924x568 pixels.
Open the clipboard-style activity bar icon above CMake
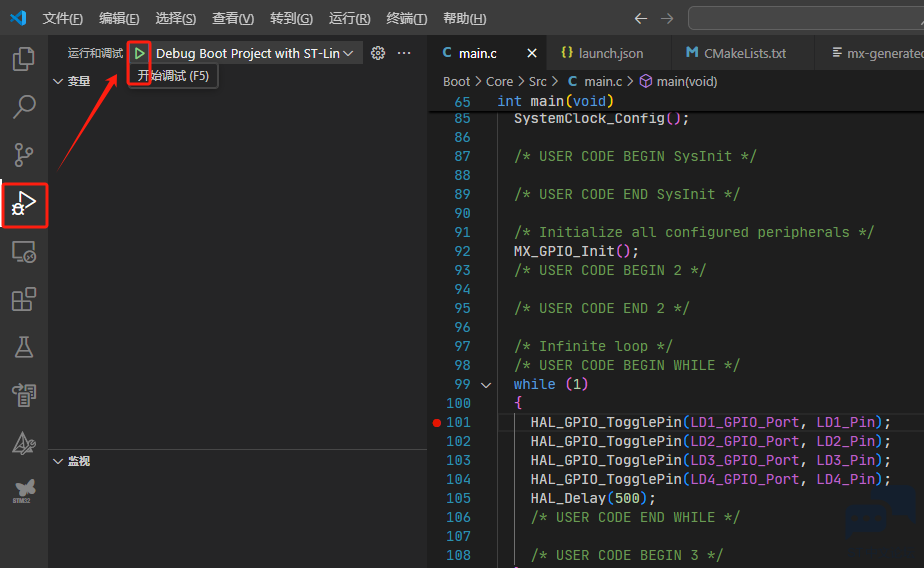pos(24,395)
